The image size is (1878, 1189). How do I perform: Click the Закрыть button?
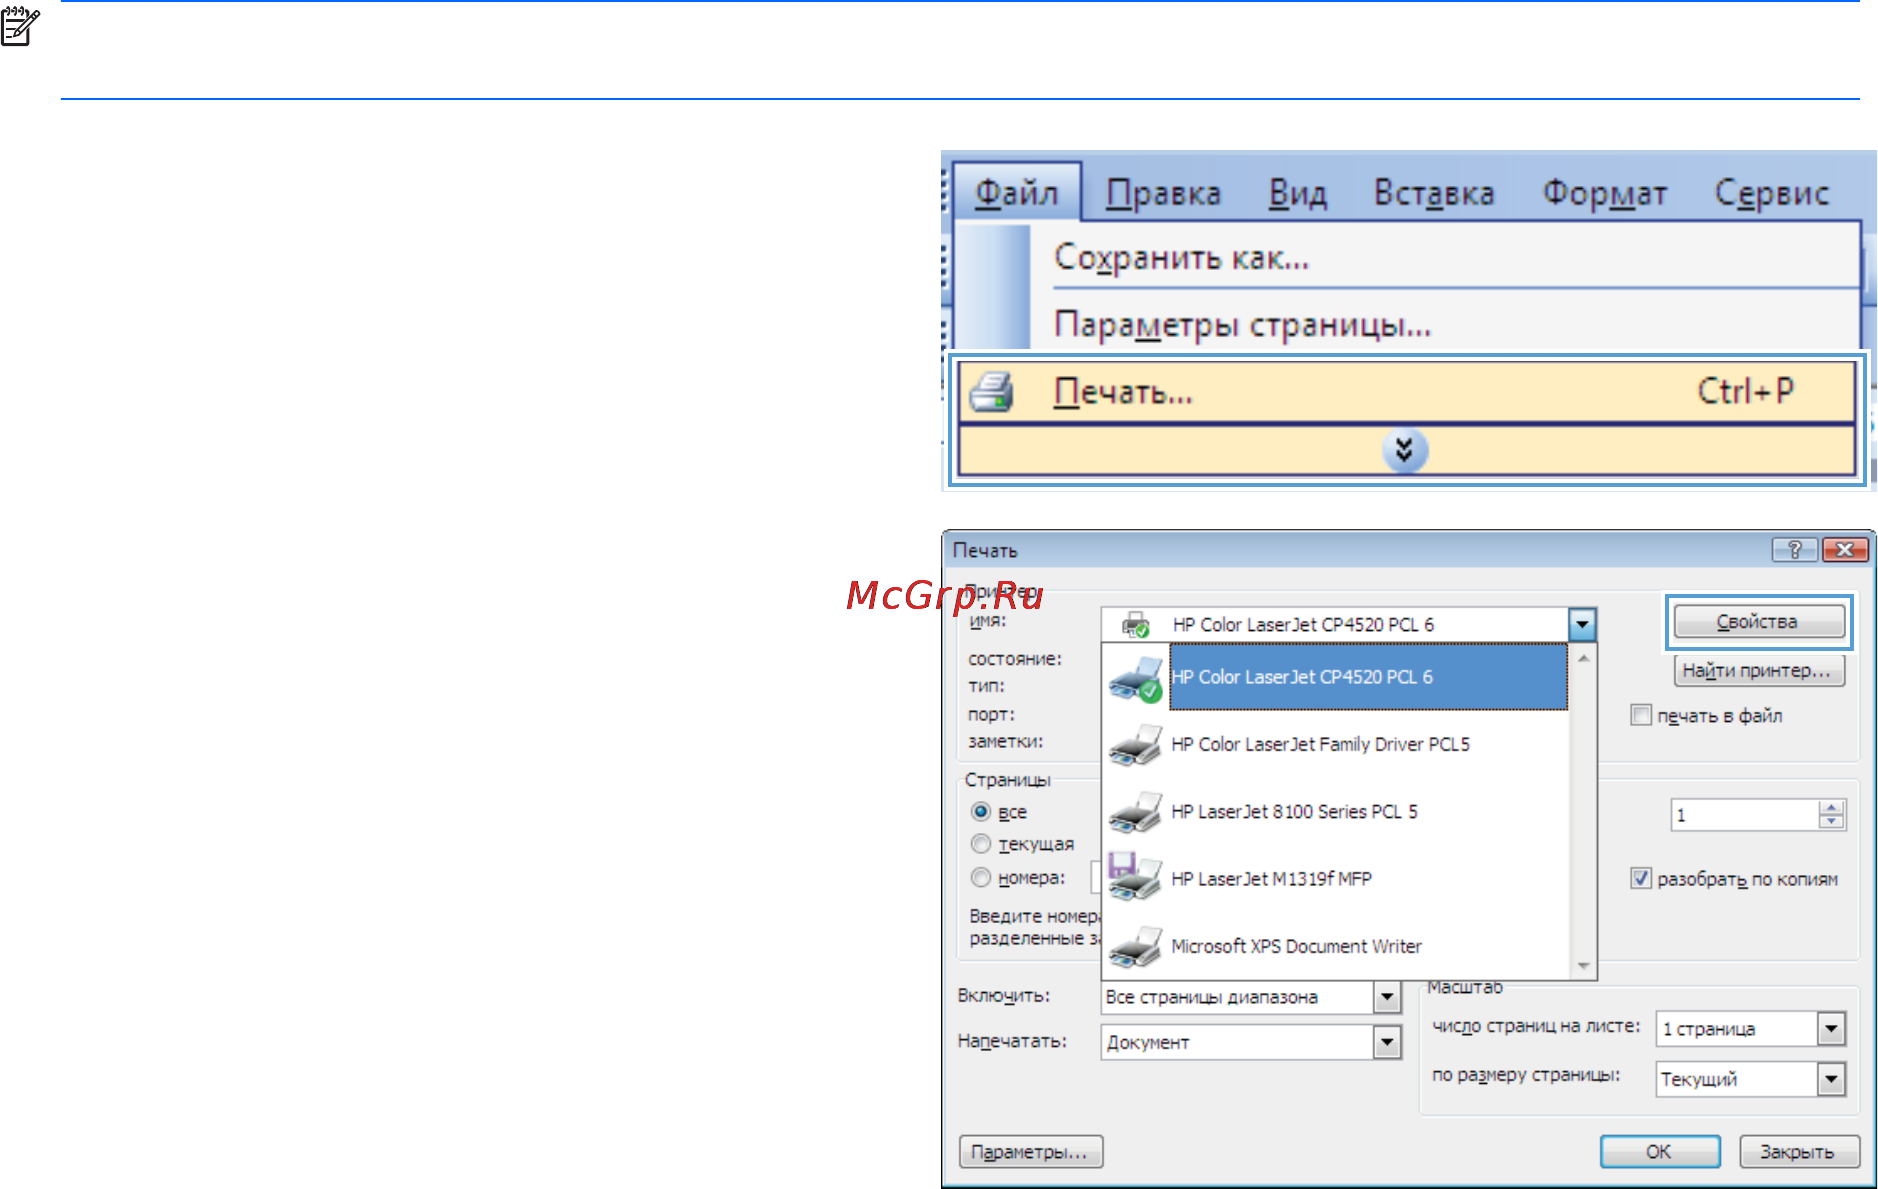(x=1798, y=1152)
